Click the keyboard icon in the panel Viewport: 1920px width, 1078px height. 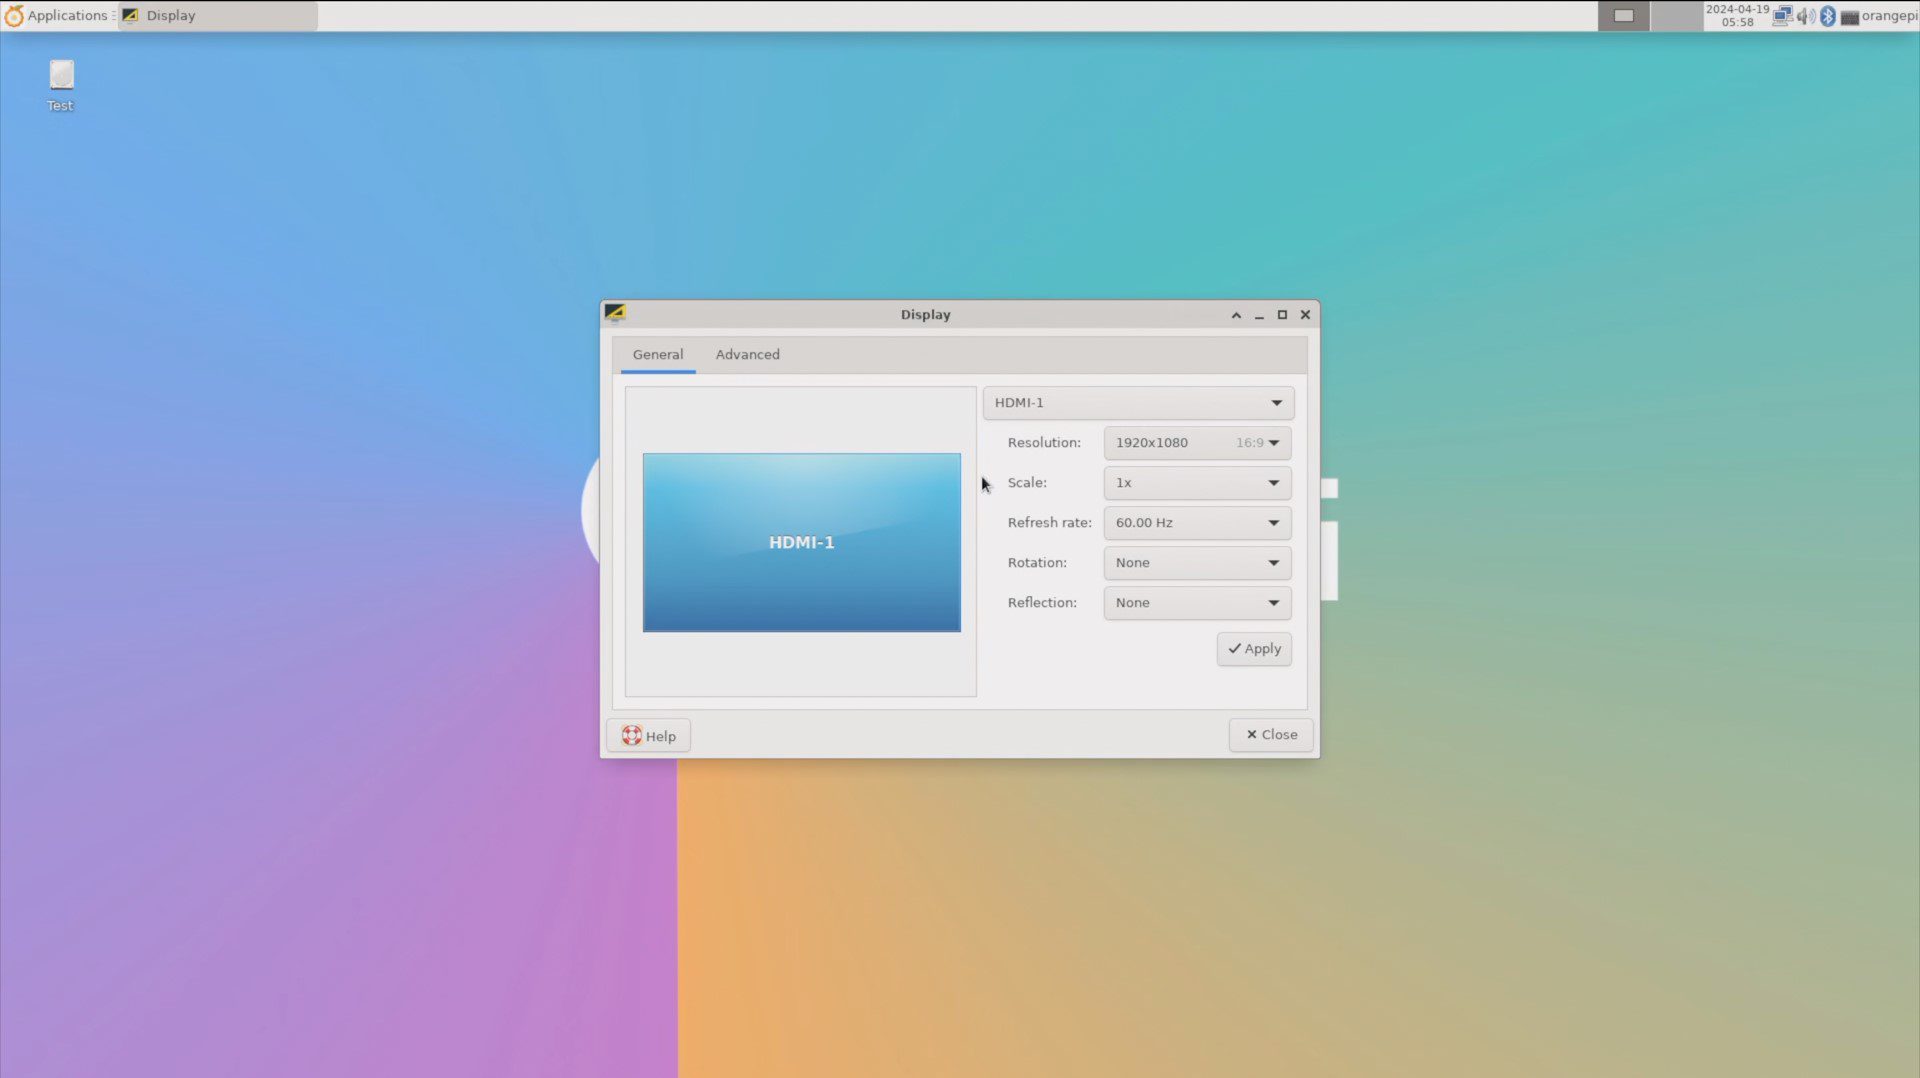(x=1849, y=17)
